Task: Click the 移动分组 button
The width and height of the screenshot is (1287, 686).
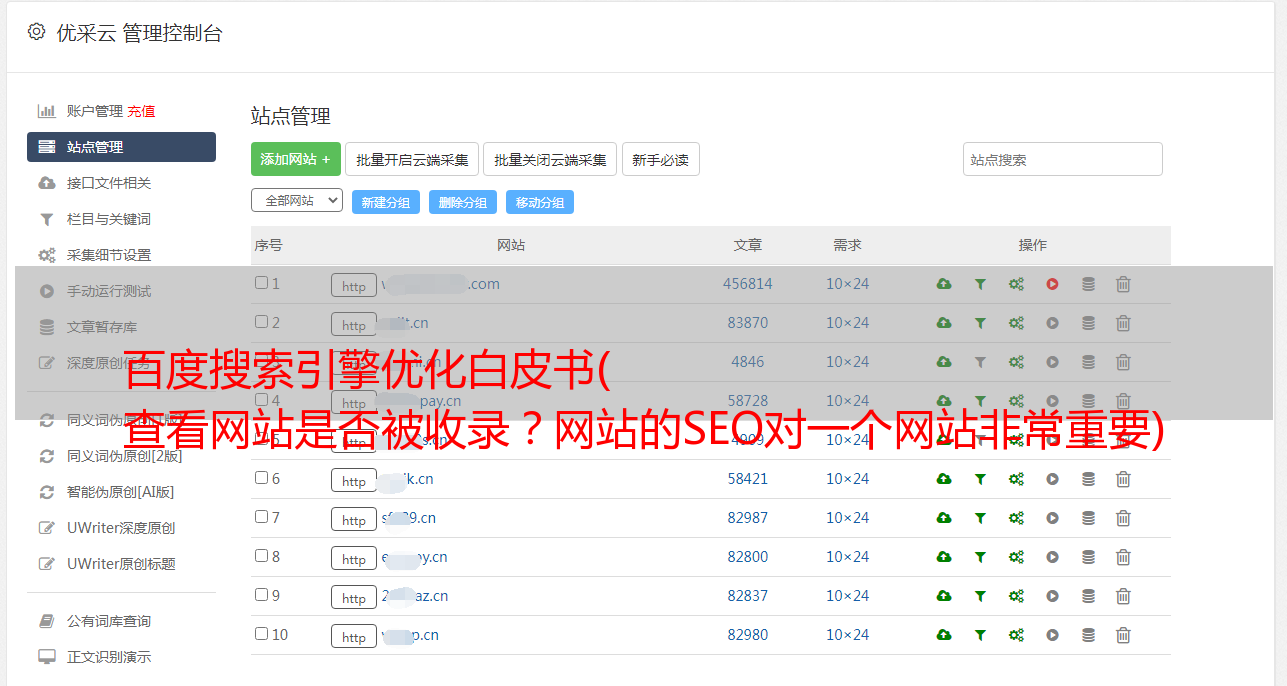Action: [x=540, y=202]
